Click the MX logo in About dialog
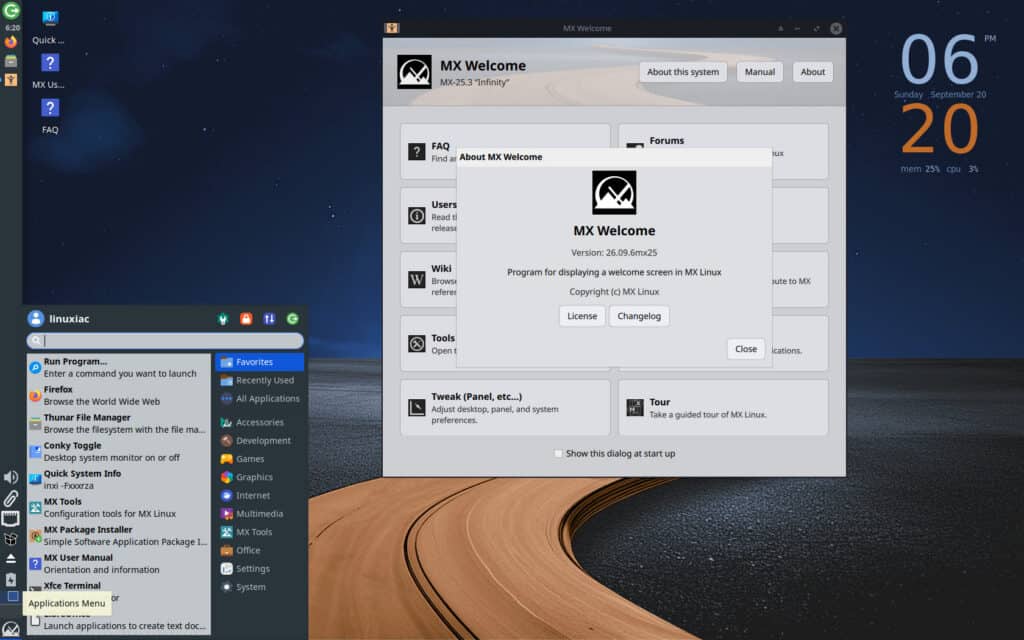 tap(614, 193)
